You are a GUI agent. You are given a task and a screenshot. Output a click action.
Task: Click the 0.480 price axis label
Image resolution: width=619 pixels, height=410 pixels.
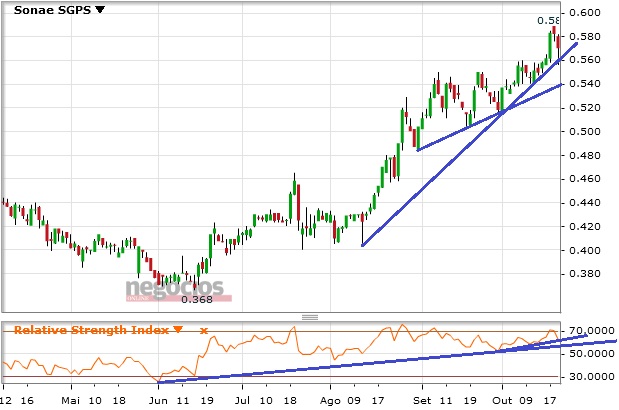[x=585, y=155]
